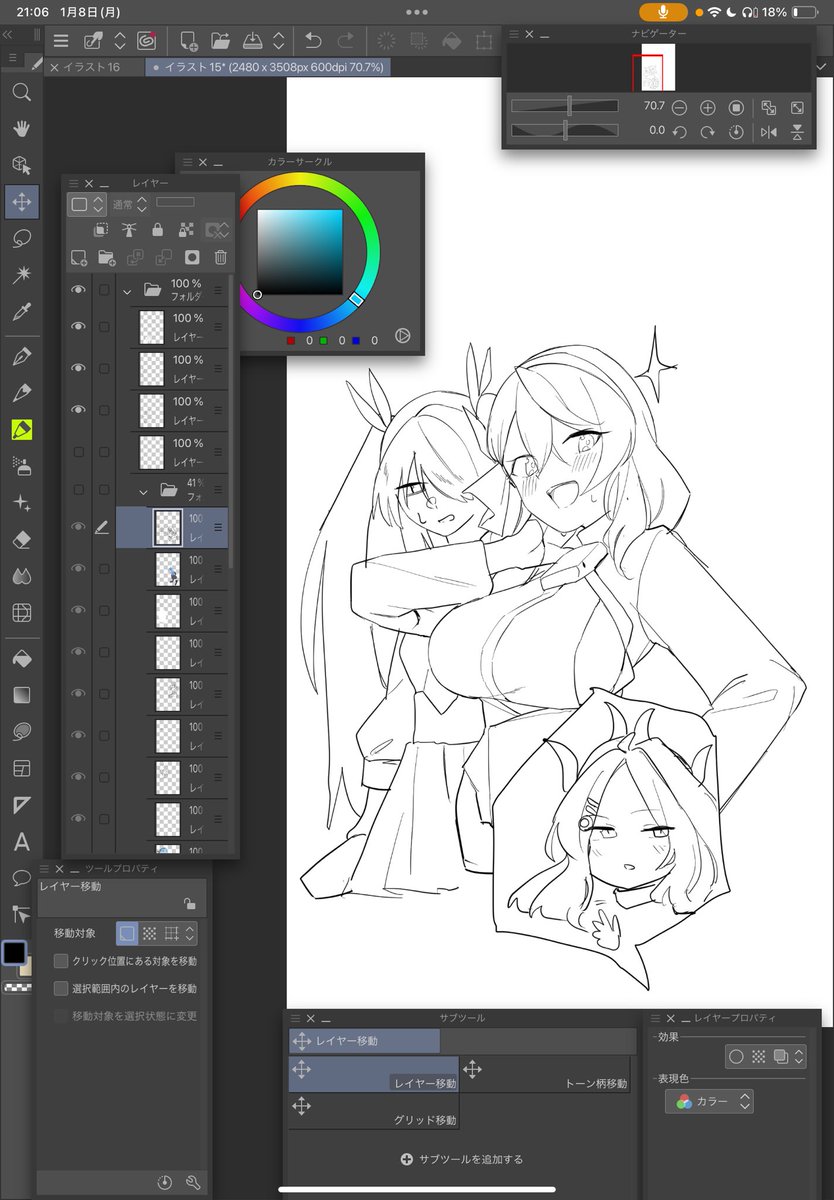
Task: Toggle Lock layer icon
Action: [x=157, y=230]
